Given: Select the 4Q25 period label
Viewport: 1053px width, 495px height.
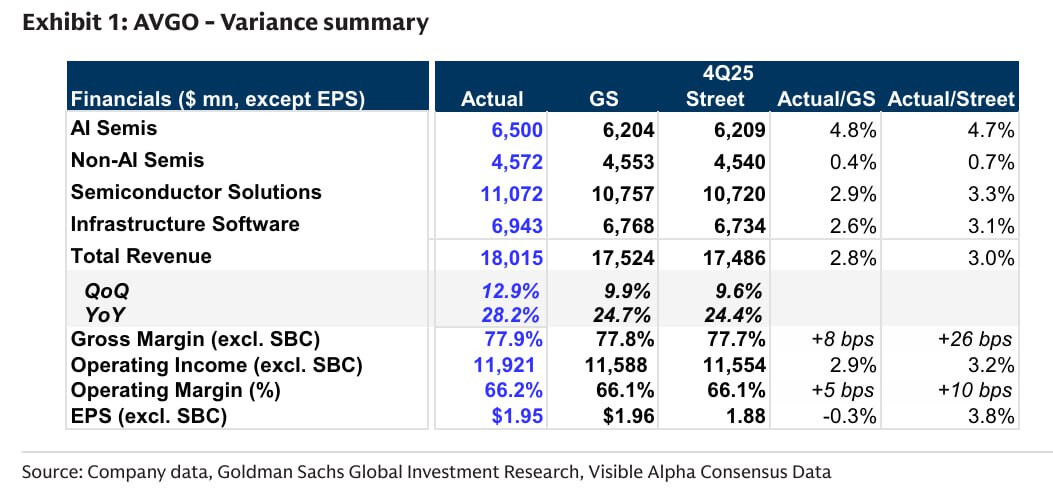Looking at the screenshot, I should (715, 74).
